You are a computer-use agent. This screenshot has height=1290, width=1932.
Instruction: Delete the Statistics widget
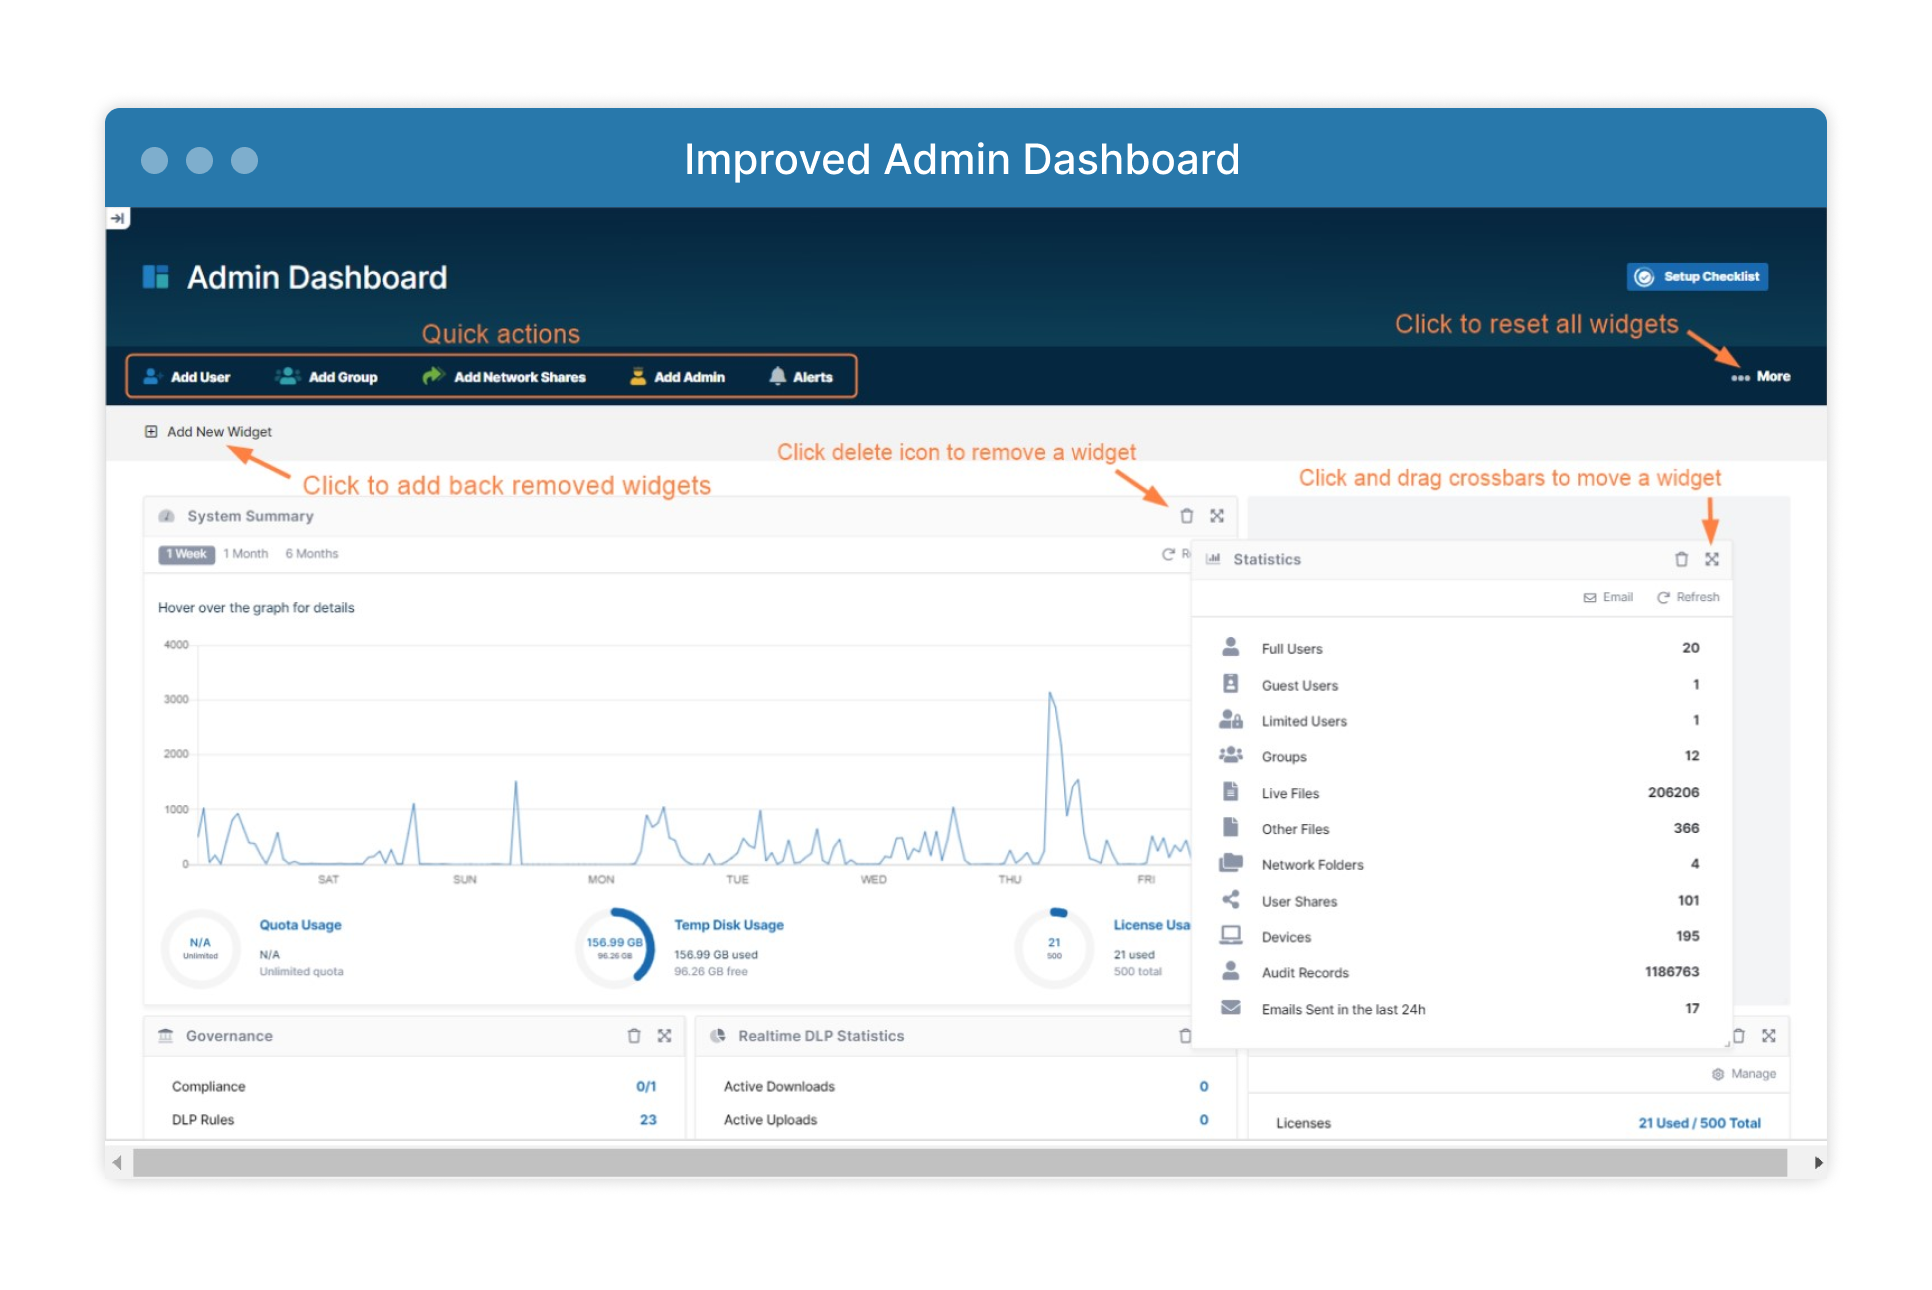click(x=1682, y=559)
